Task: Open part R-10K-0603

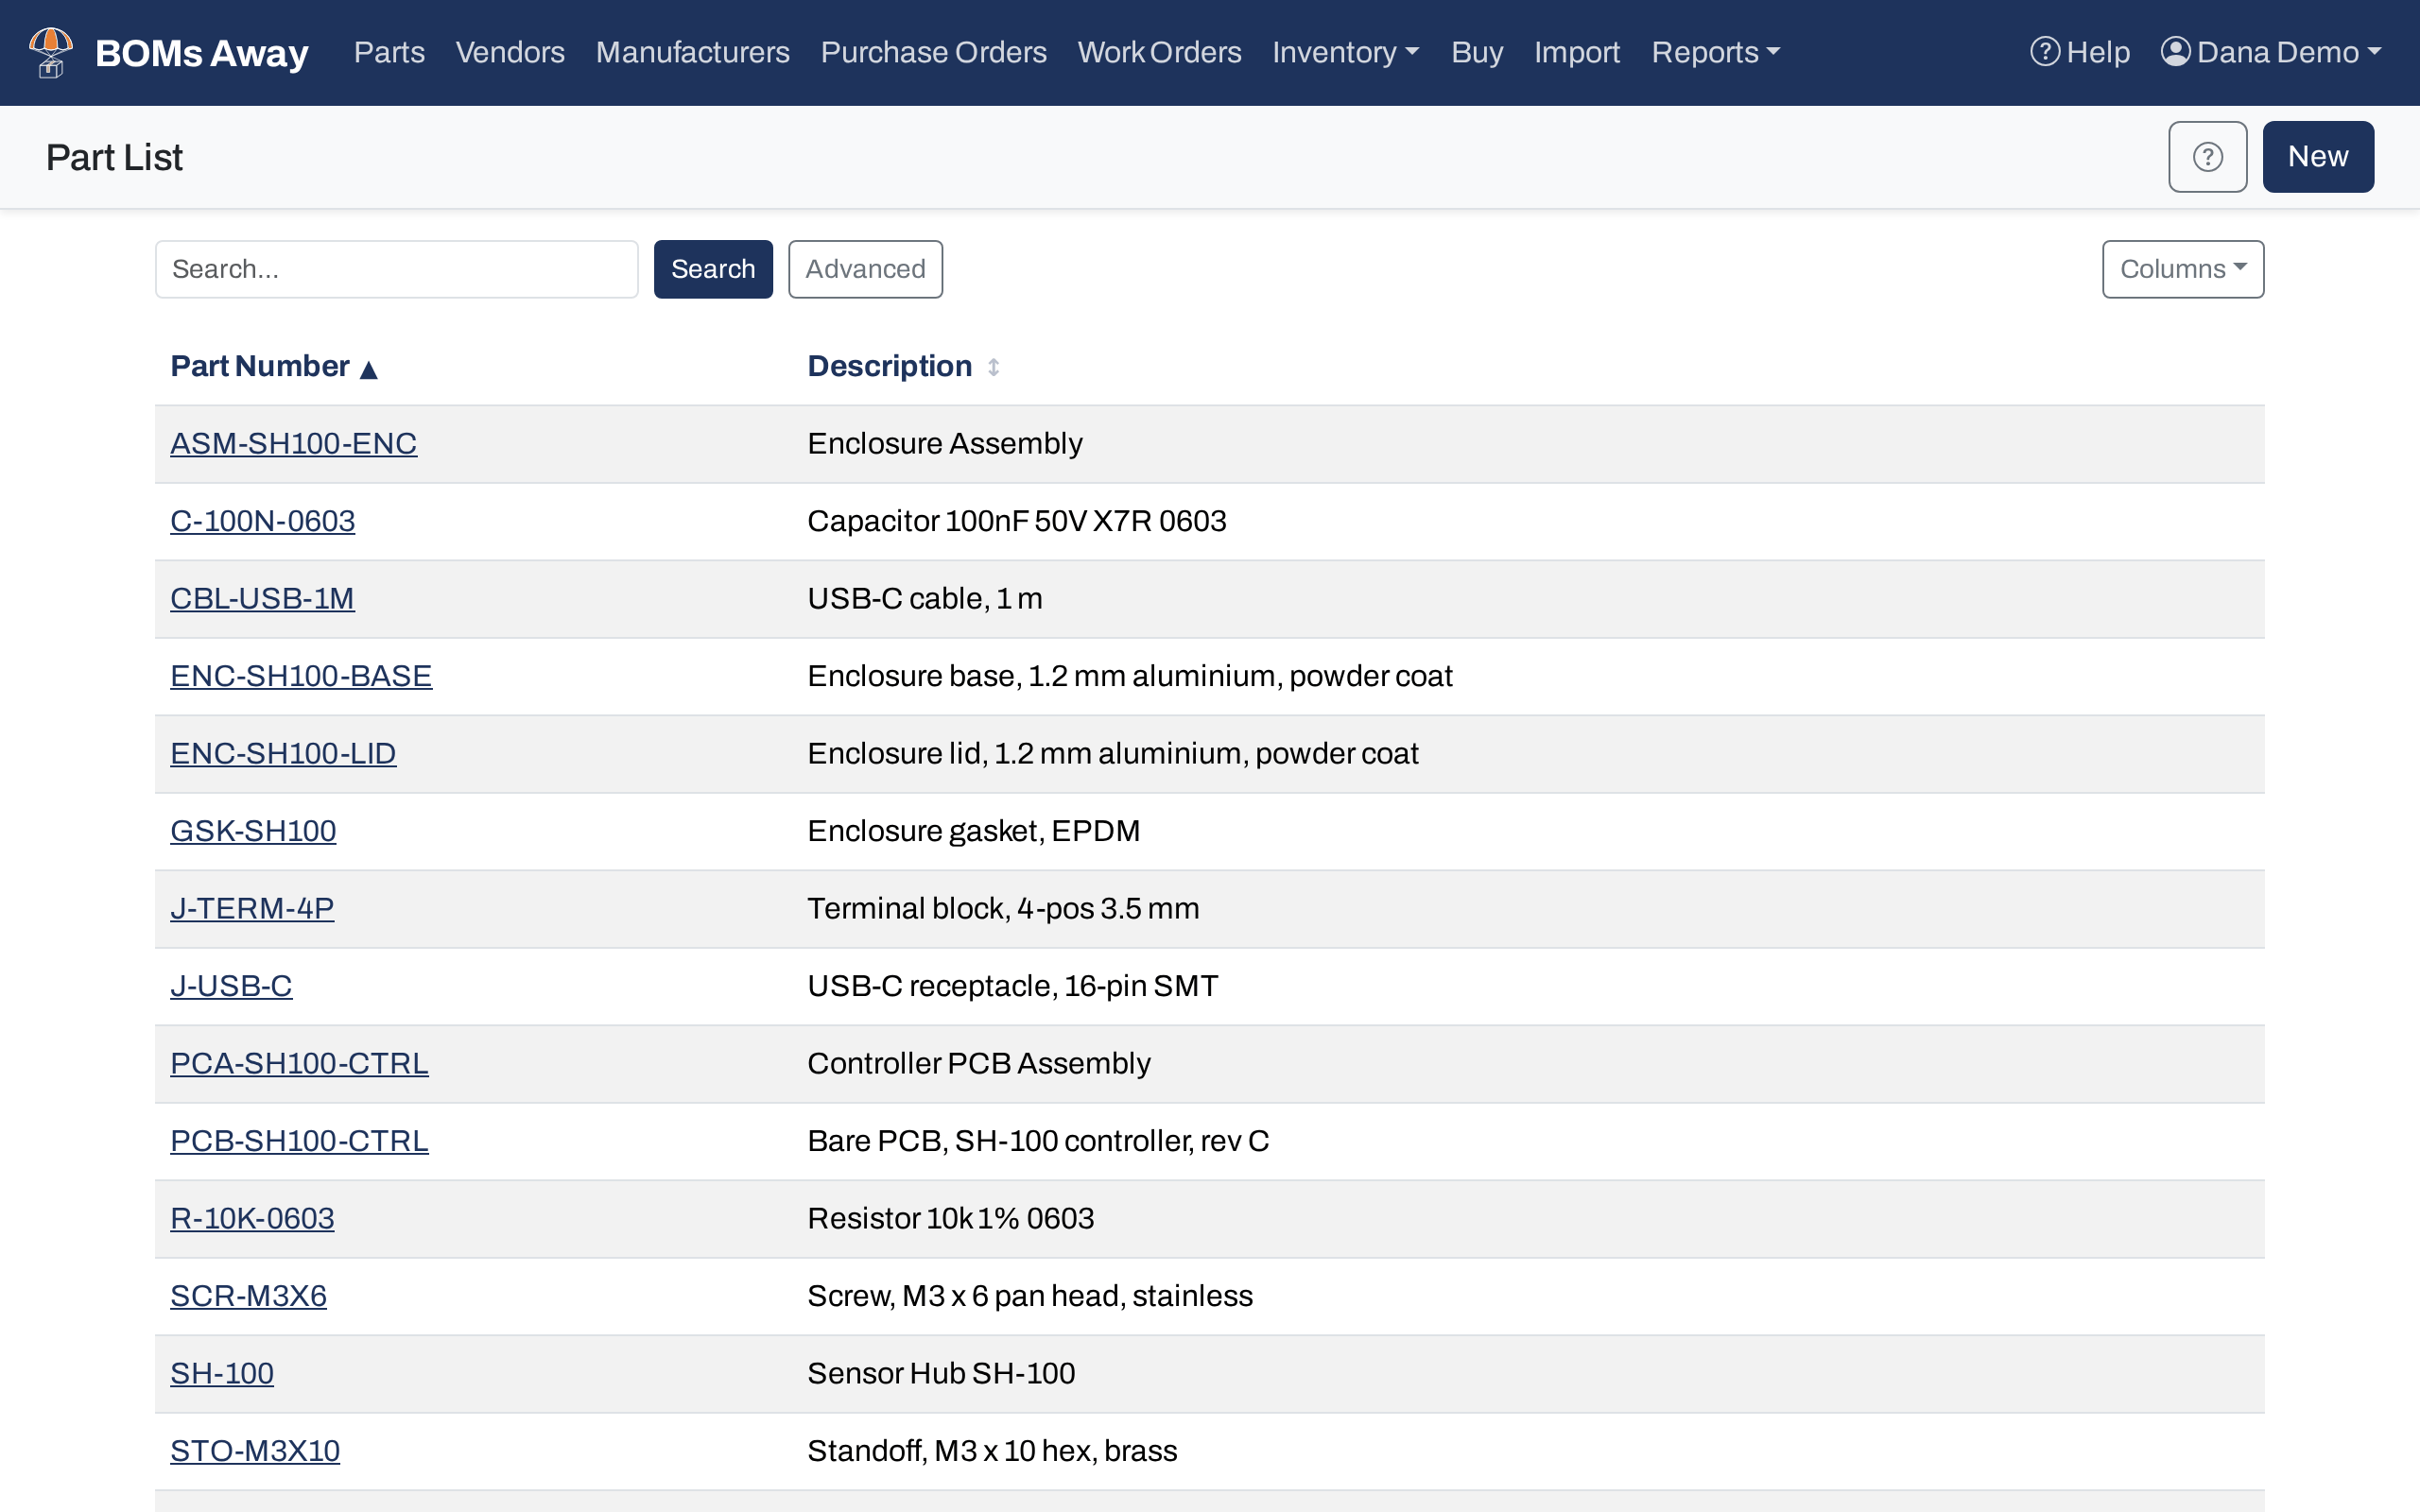Action: click(x=252, y=1218)
